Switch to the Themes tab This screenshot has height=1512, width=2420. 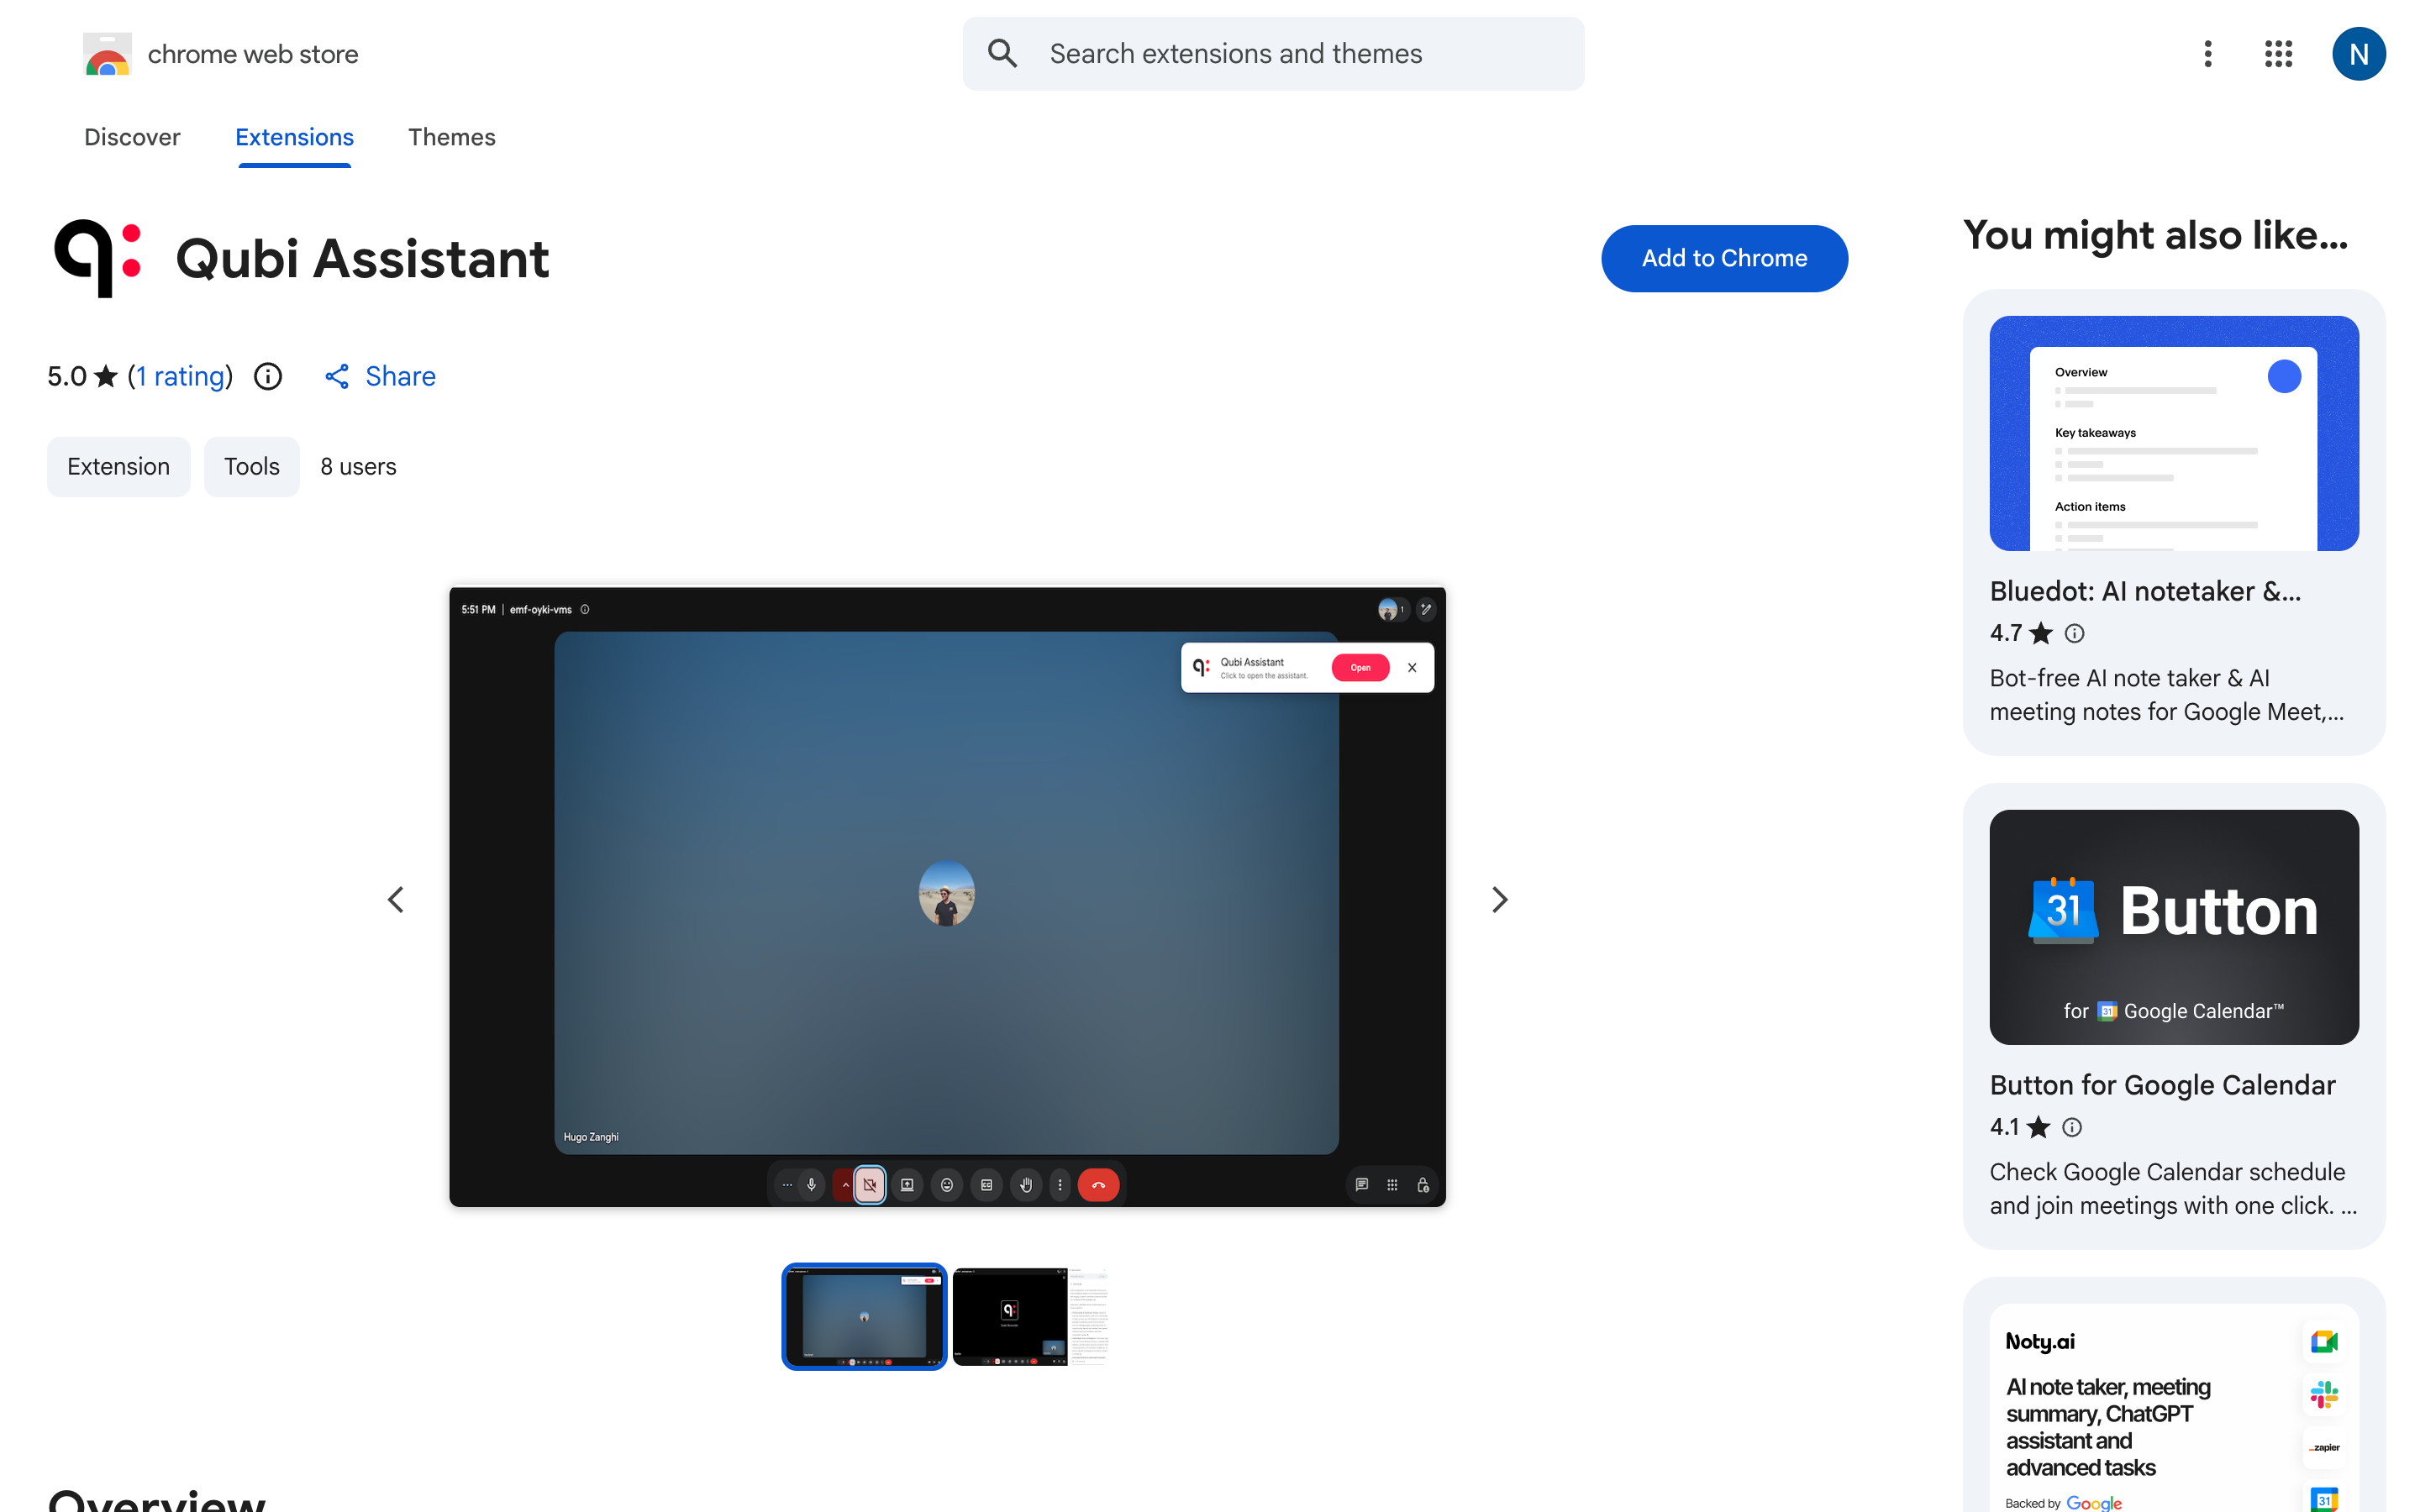click(451, 137)
